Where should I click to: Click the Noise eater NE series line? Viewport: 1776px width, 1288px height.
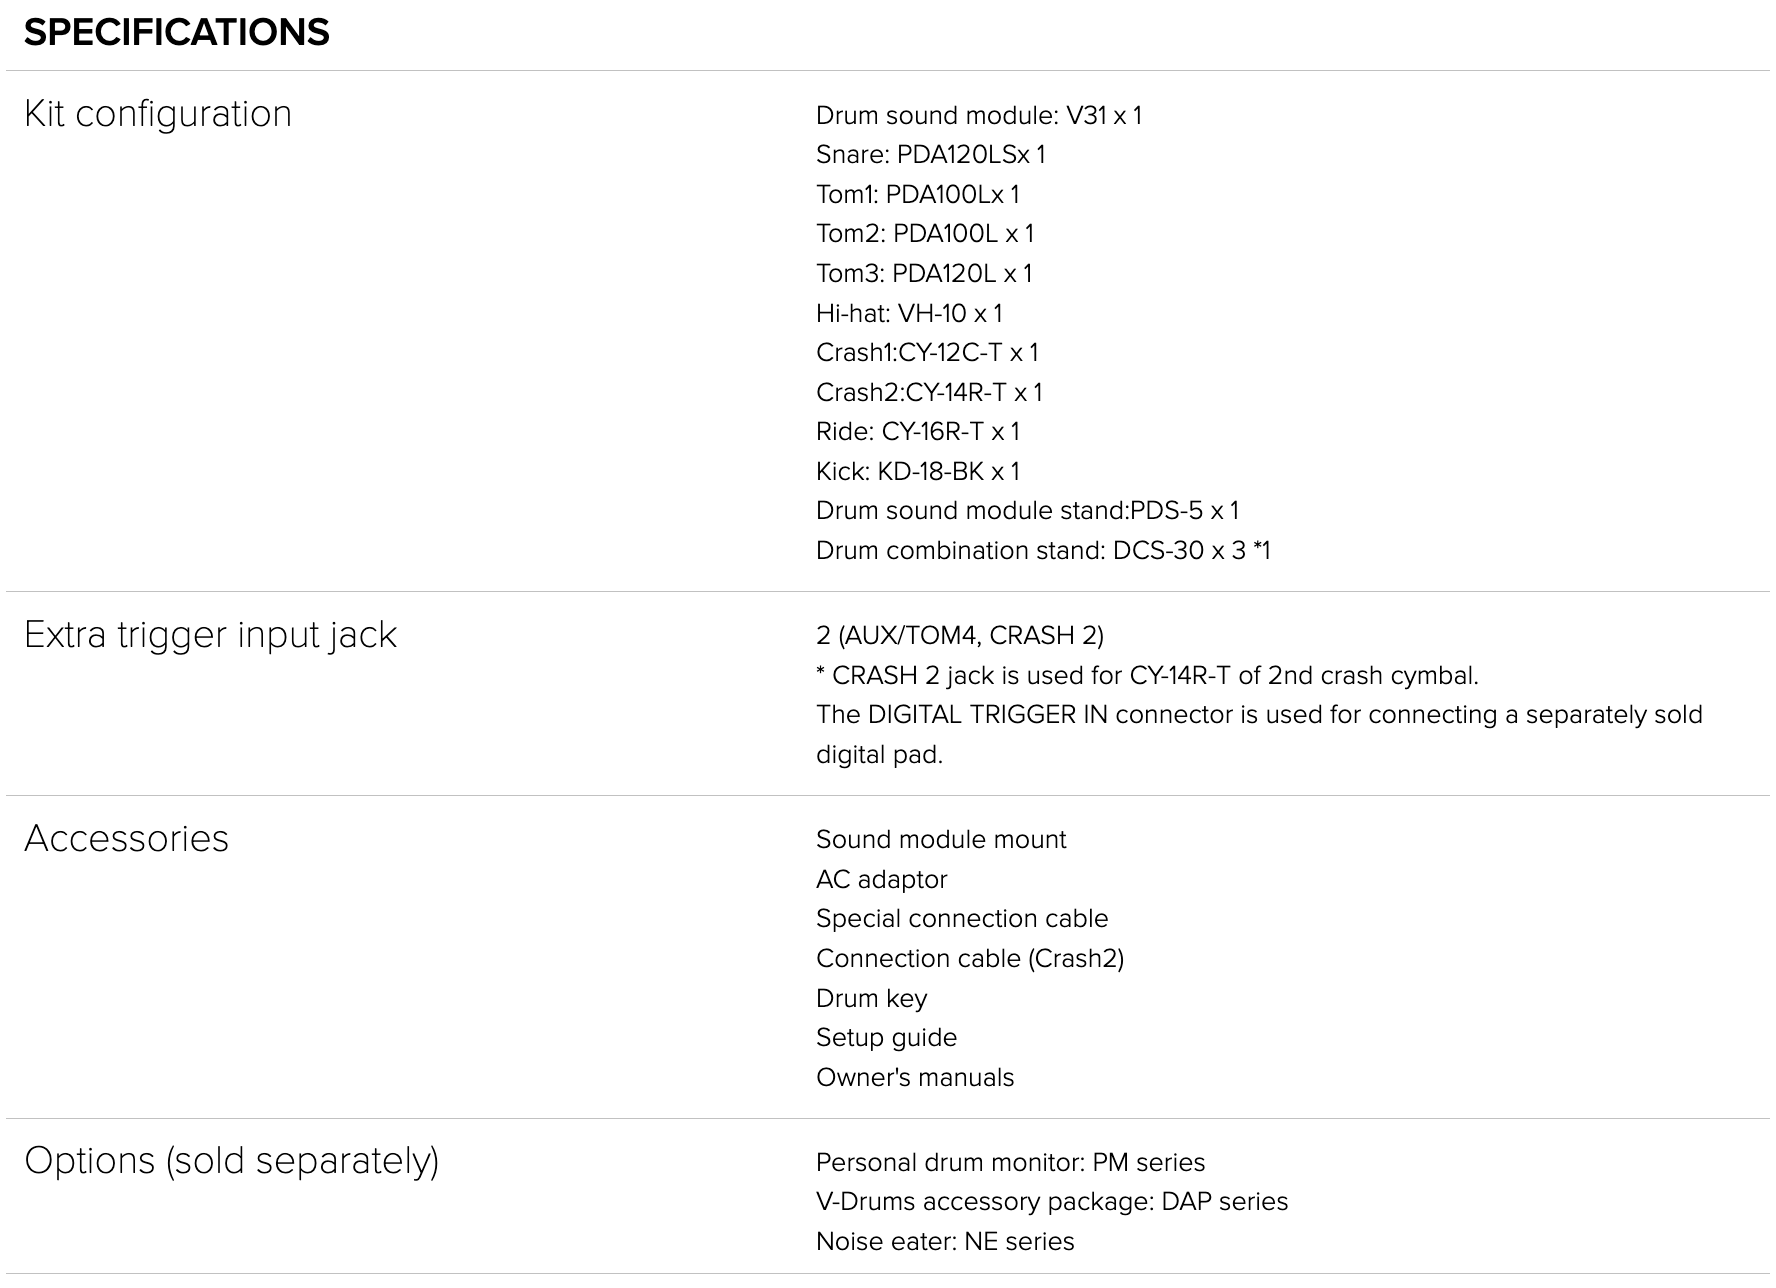pos(944,1242)
